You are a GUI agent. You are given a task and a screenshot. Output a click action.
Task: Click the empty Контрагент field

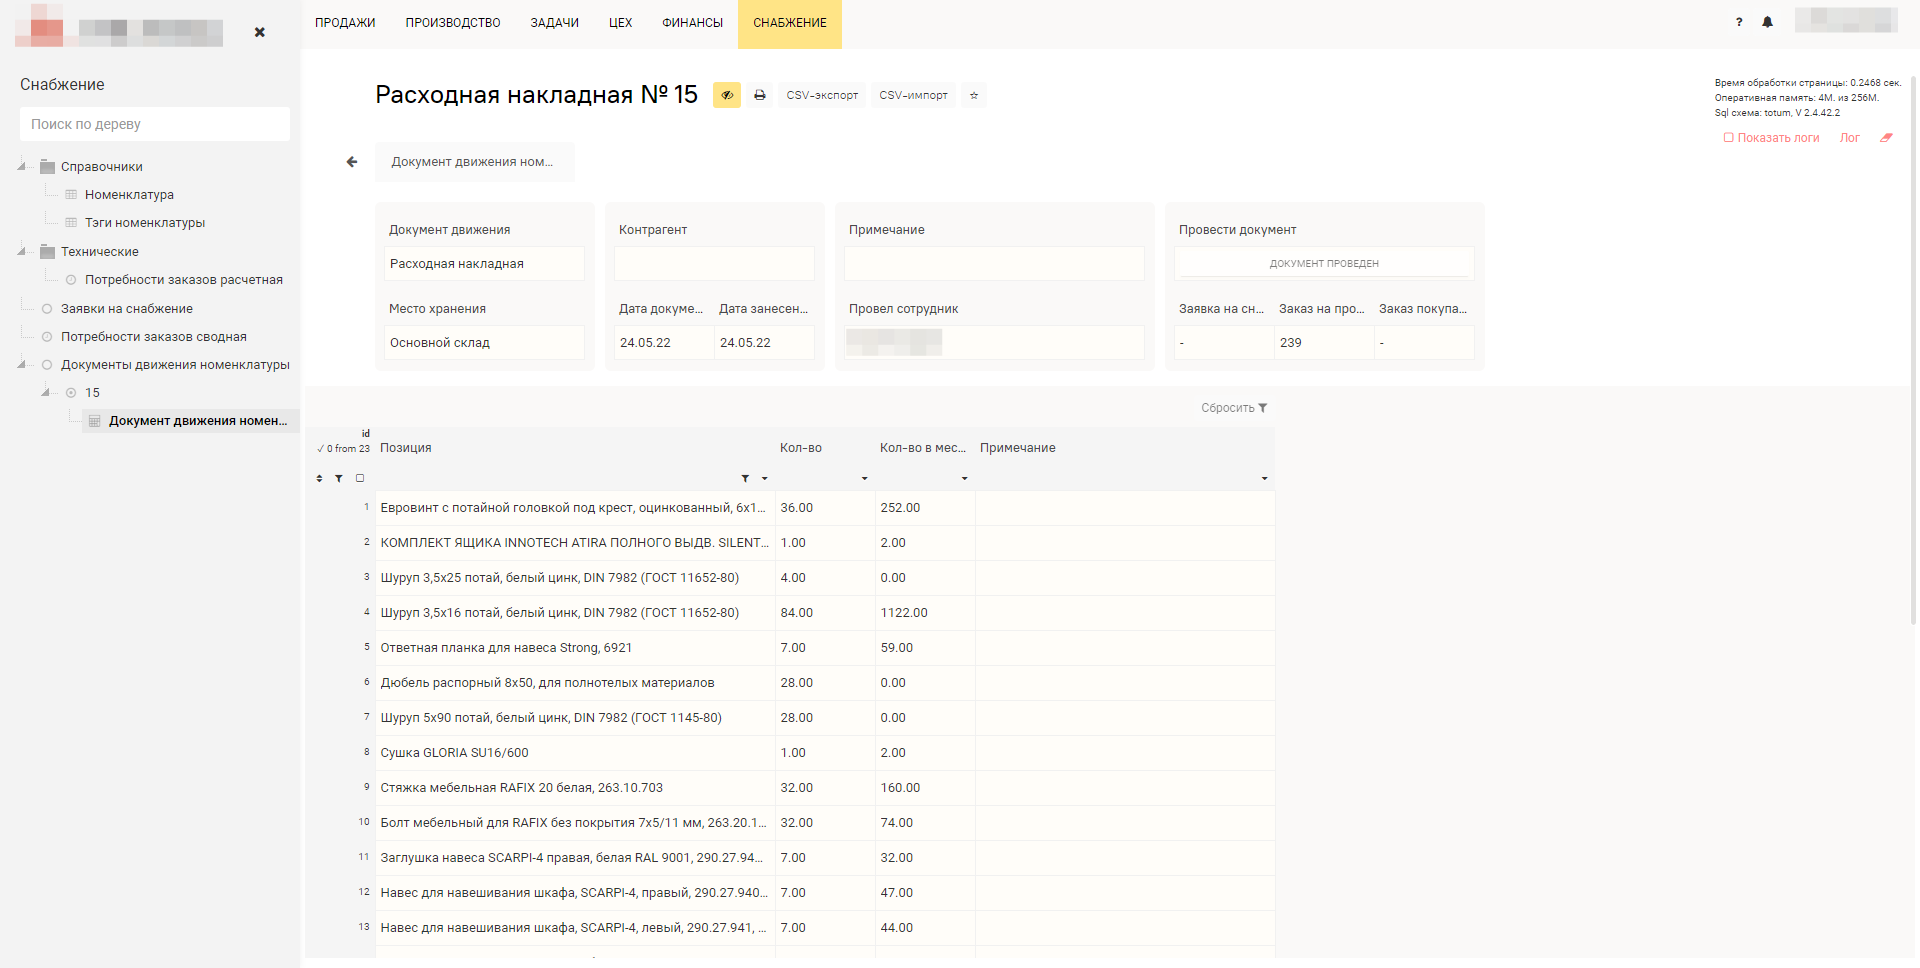[714, 264]
